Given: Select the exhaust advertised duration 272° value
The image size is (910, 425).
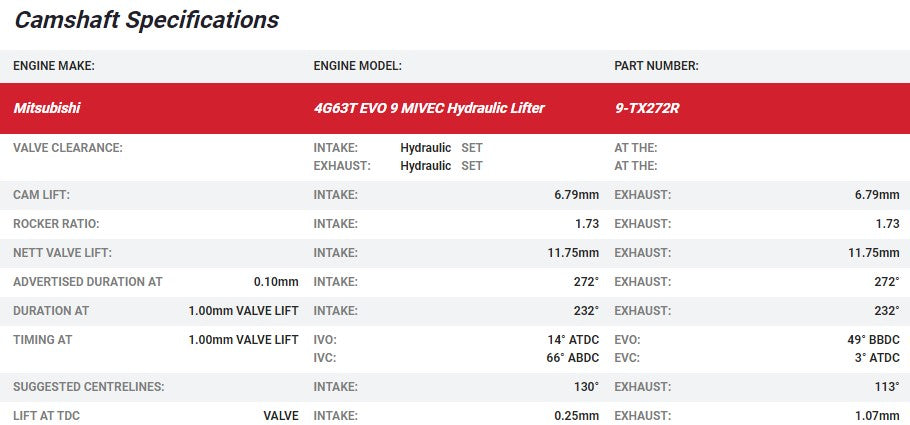Looking at the screenshot, I should (x=886, y=282).
